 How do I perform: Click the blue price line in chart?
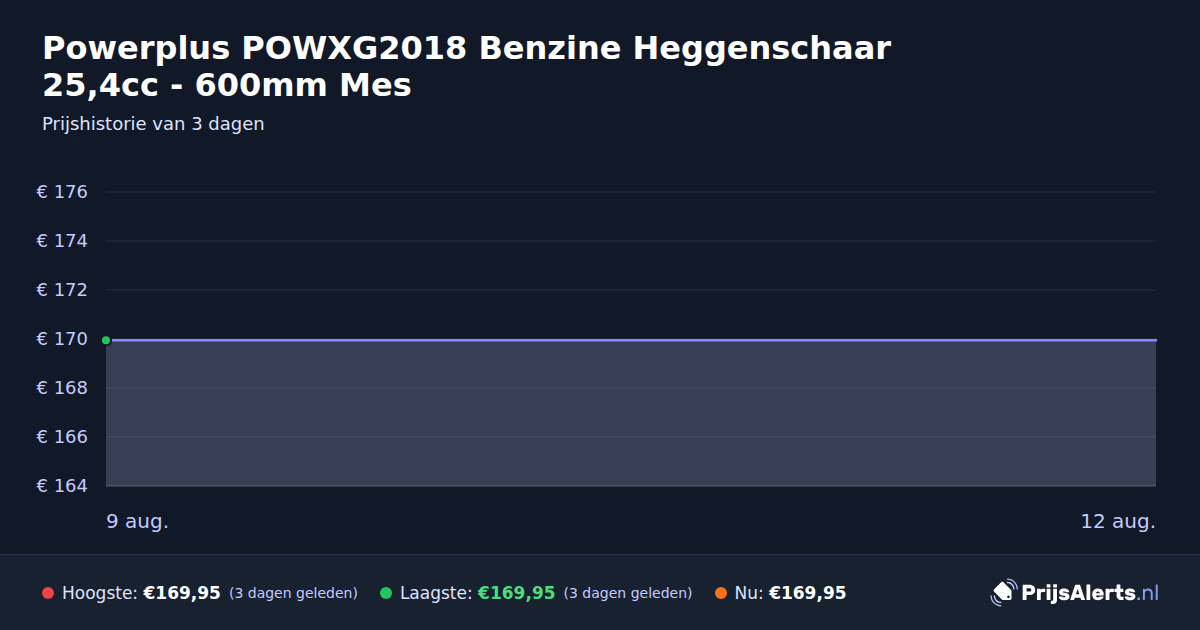click(x=631, y=340)
